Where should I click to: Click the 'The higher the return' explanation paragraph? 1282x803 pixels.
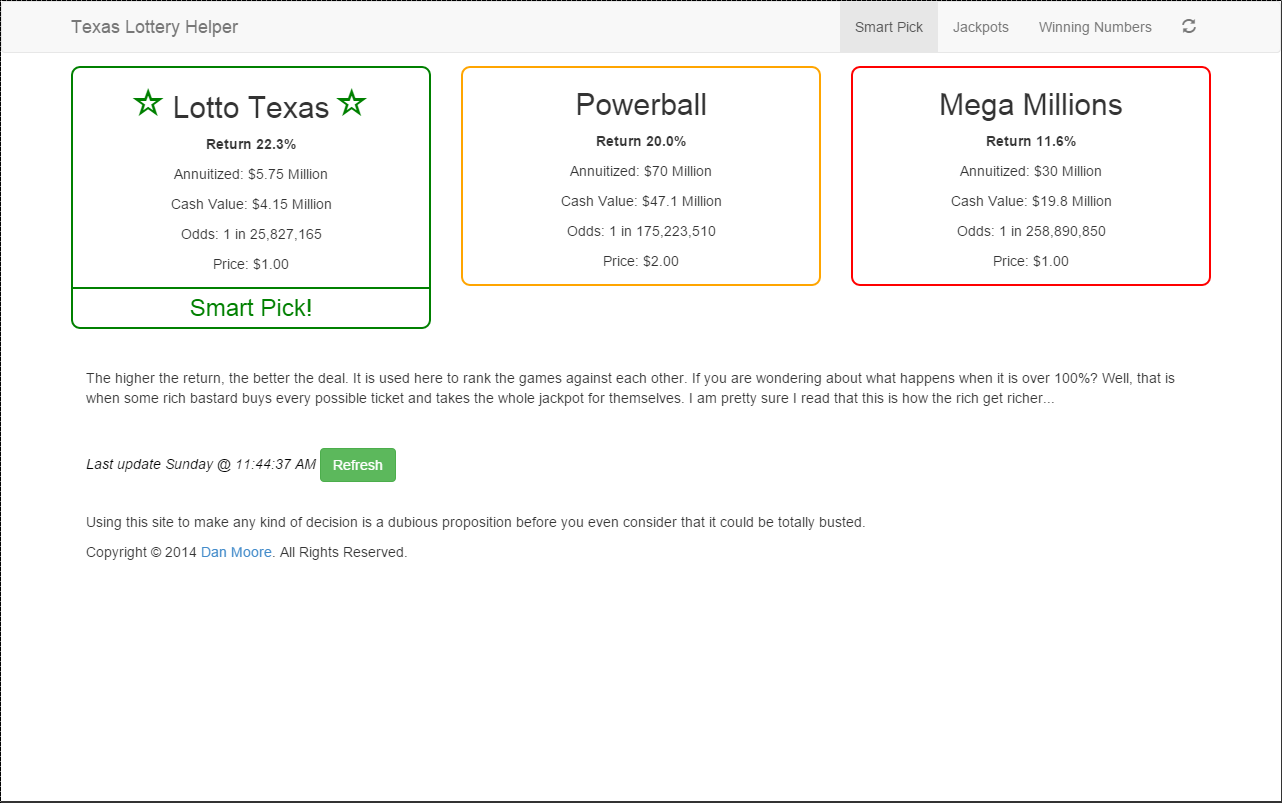[x=630, y=388]
